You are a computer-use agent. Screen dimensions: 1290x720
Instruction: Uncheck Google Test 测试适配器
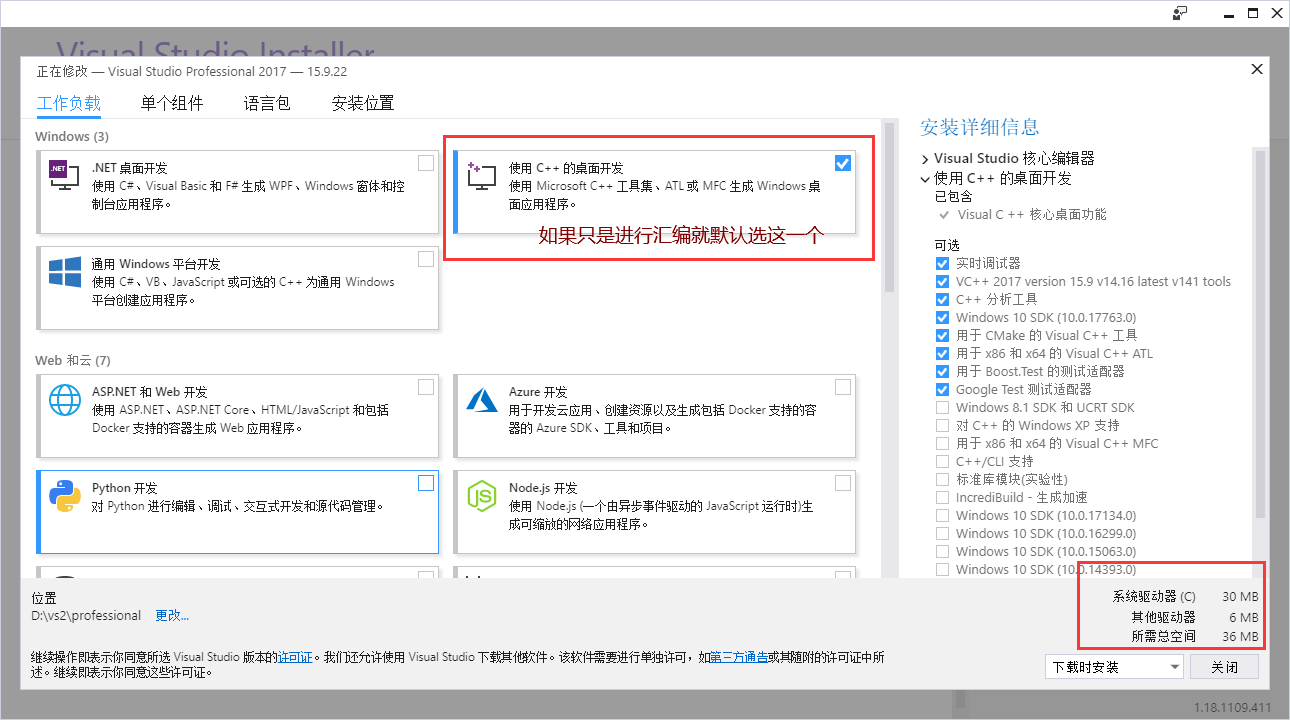pos(942,389)
